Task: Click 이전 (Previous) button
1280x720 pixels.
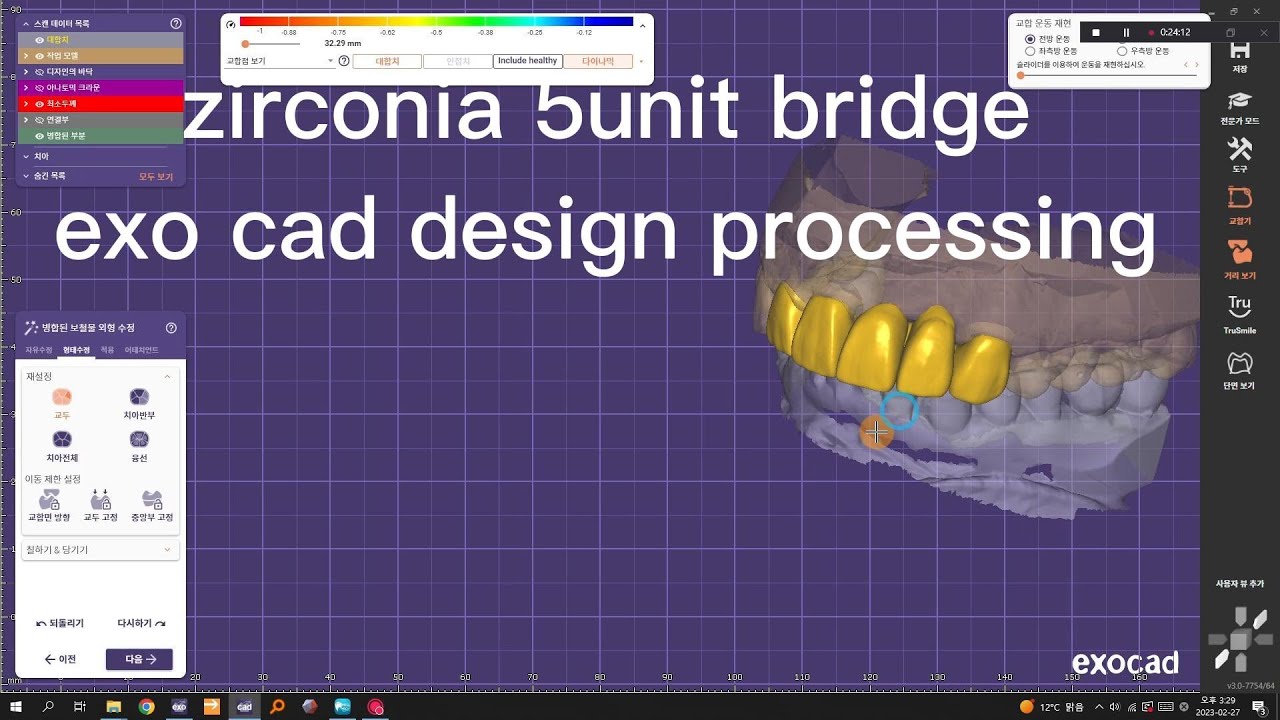Action: (x=60, y=659)
